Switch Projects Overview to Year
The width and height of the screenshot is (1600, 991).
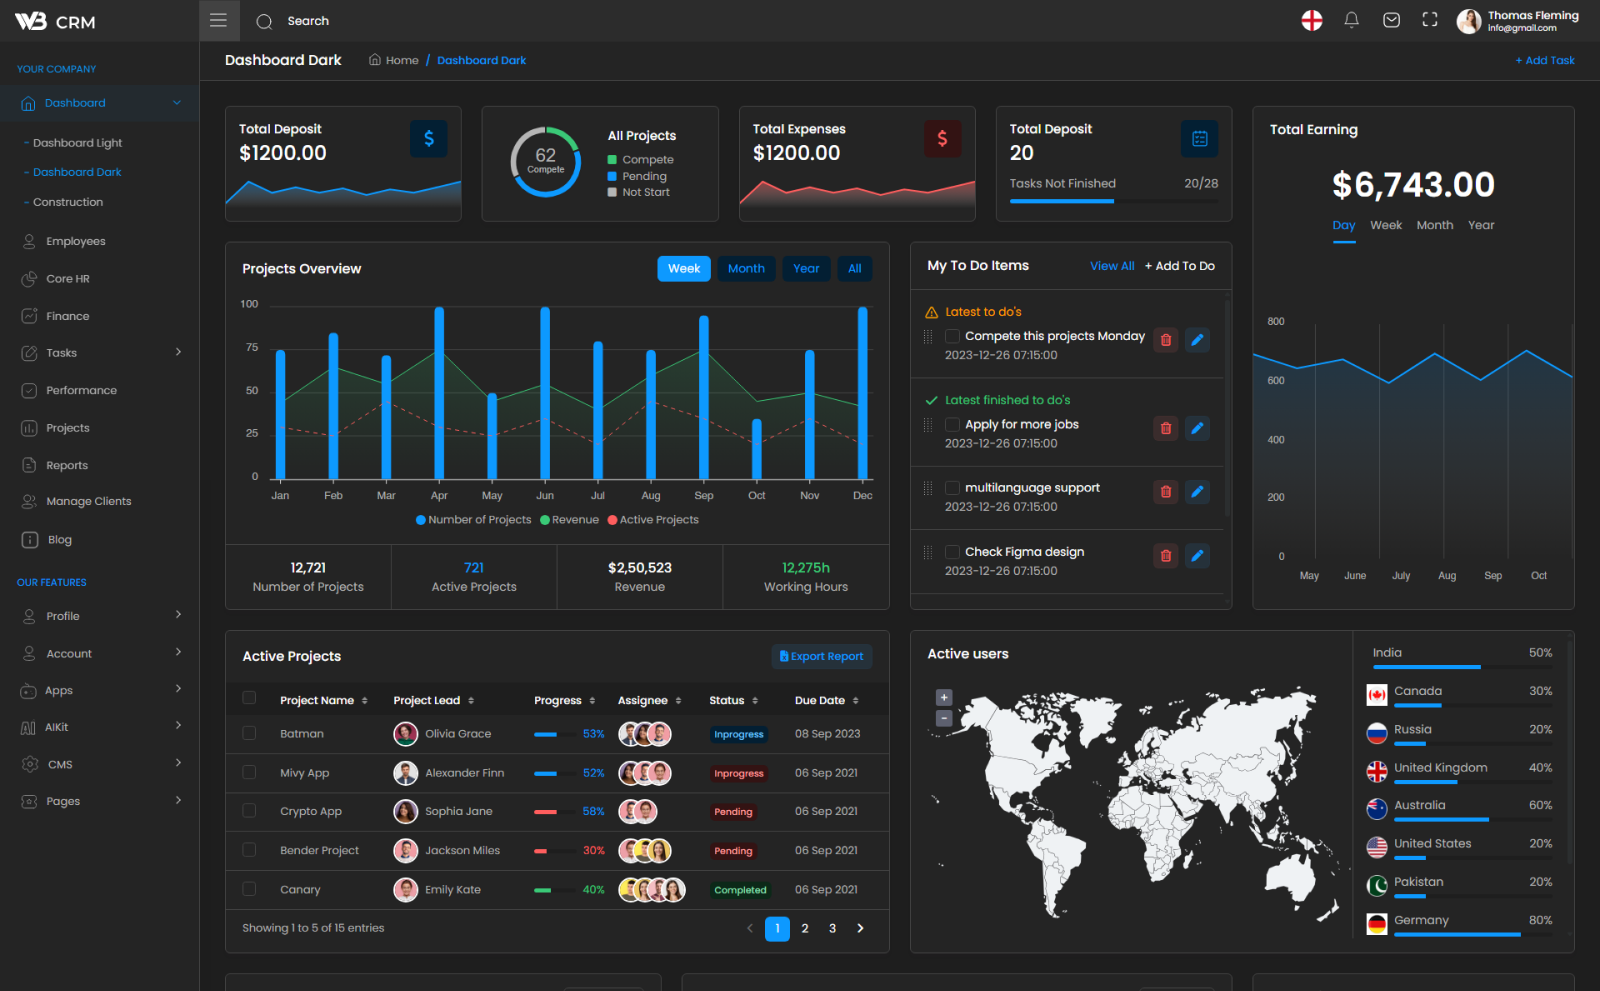[x=806, y=269]
